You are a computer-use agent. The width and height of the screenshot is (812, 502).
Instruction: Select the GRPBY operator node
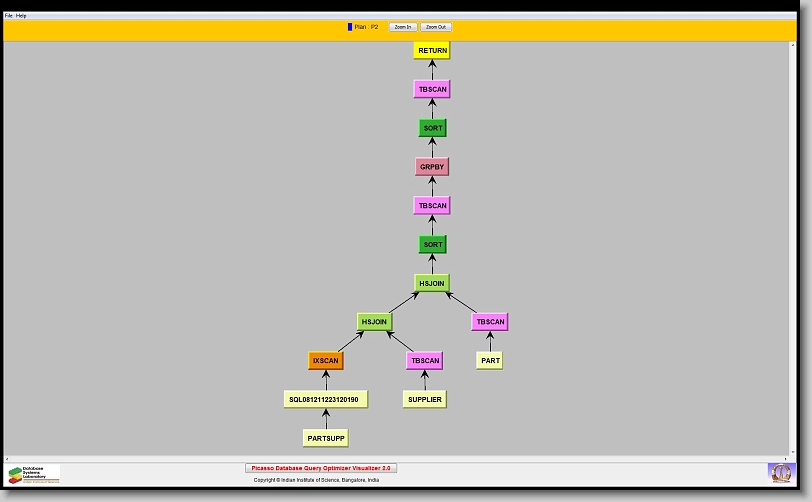click(x=432, y=167)
